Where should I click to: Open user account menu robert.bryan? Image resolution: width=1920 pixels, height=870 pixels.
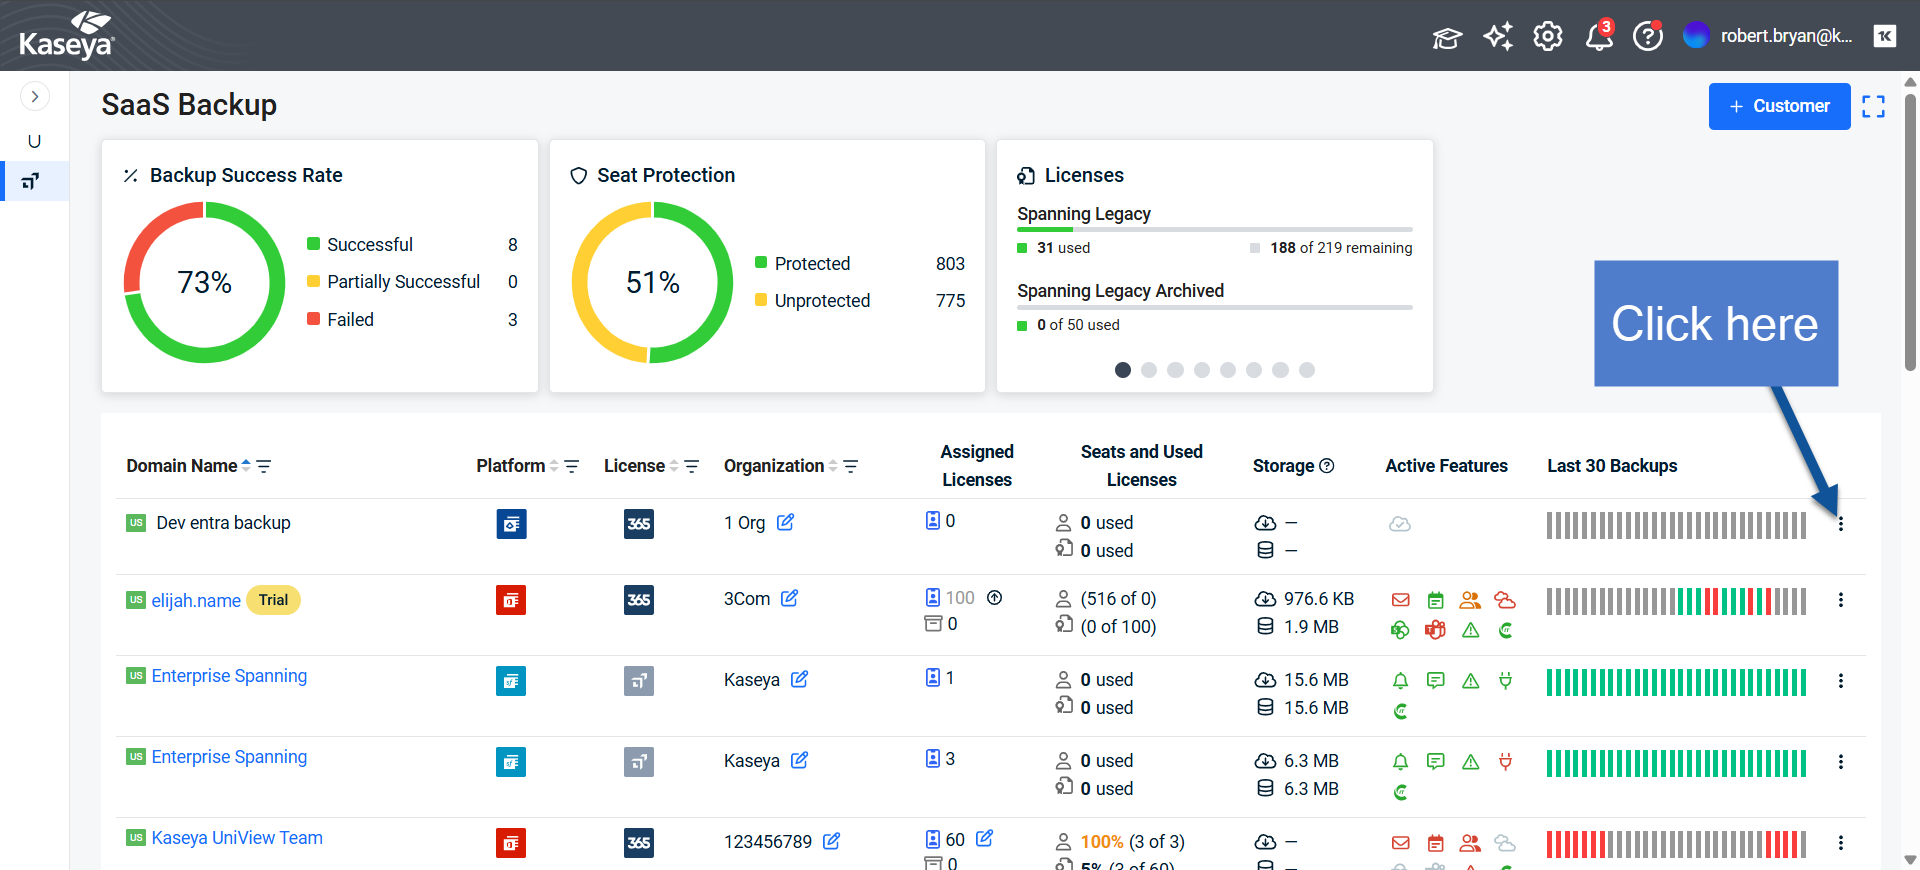click(x=1768, y=36)
